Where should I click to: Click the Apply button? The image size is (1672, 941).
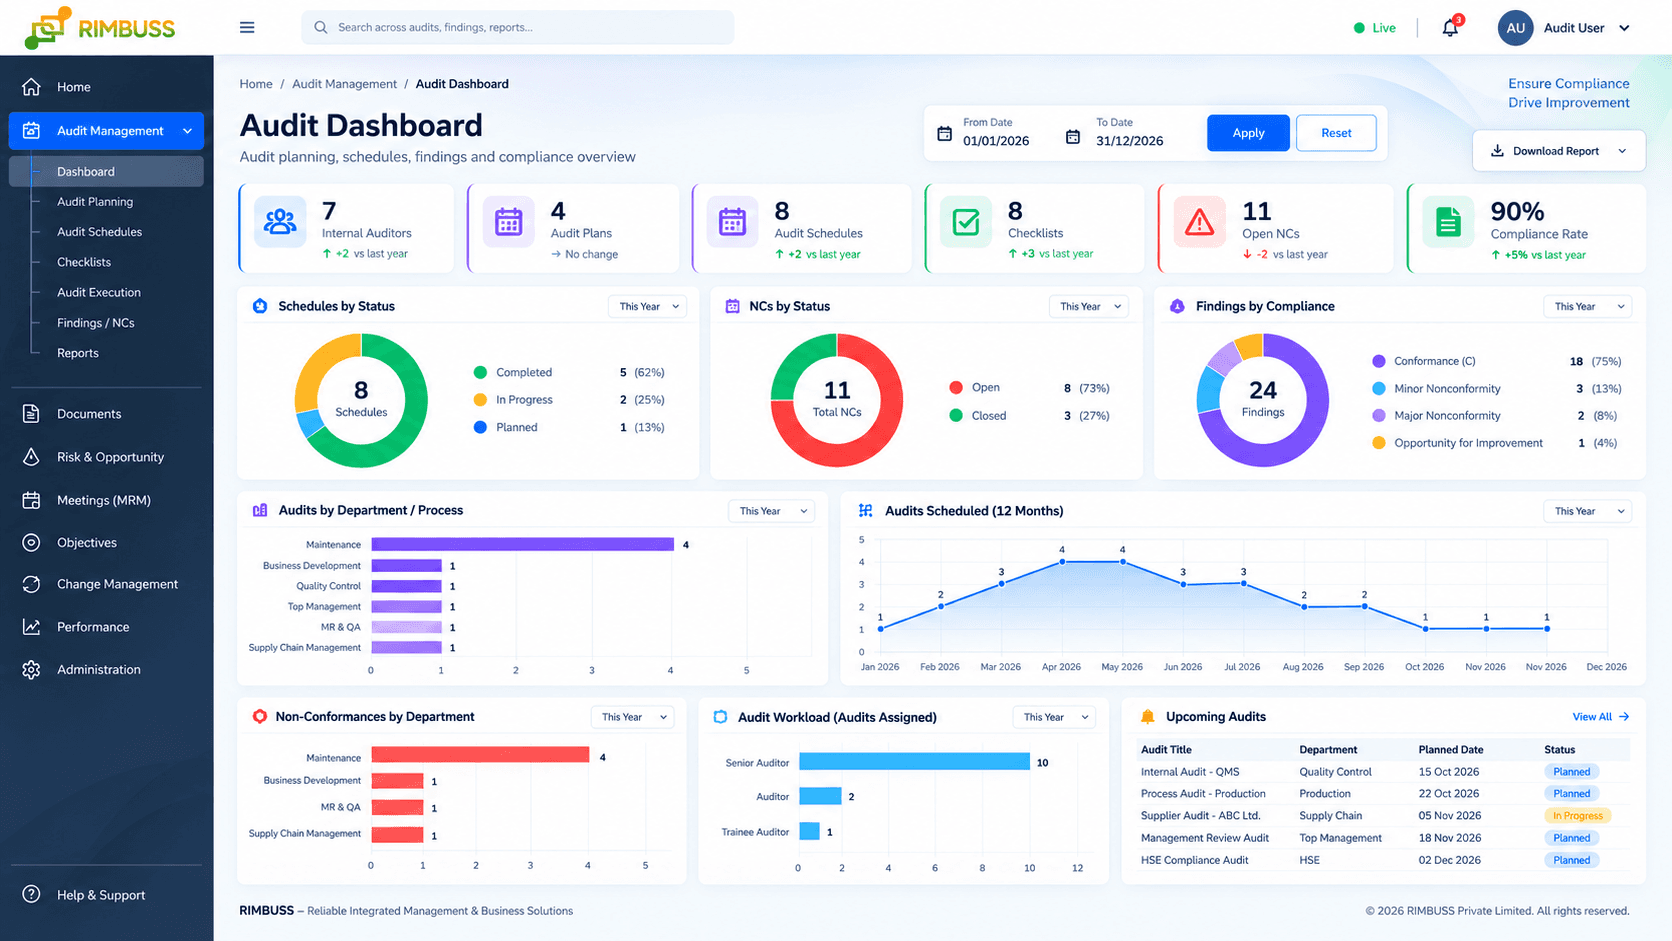1248,133
